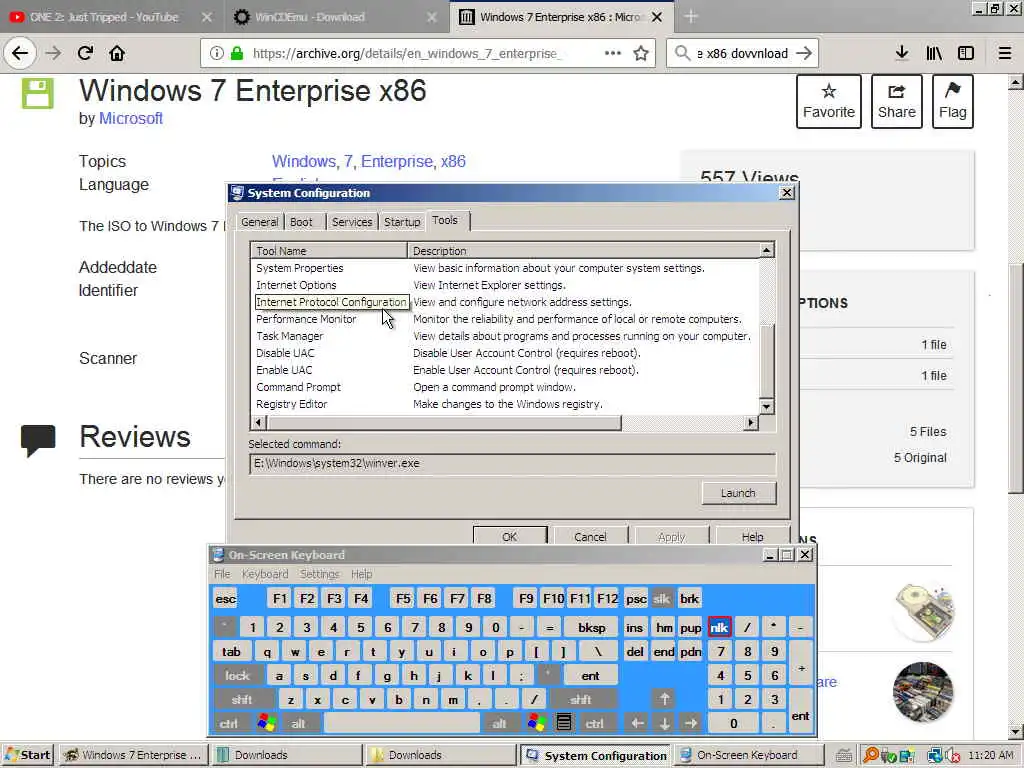Select the Performance Monitor tool row
Image resolution: width=1024 pixels, height=768 pixels.
click(505, 319)
